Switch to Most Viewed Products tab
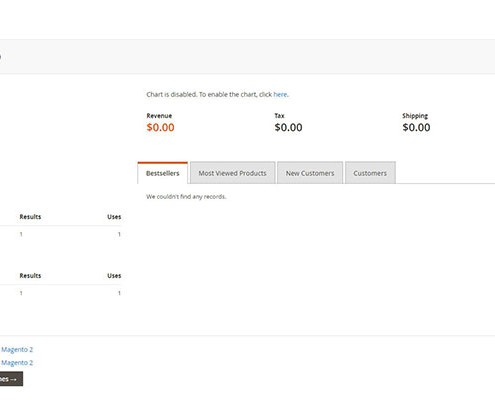495x400 pixels. point(232,173)
